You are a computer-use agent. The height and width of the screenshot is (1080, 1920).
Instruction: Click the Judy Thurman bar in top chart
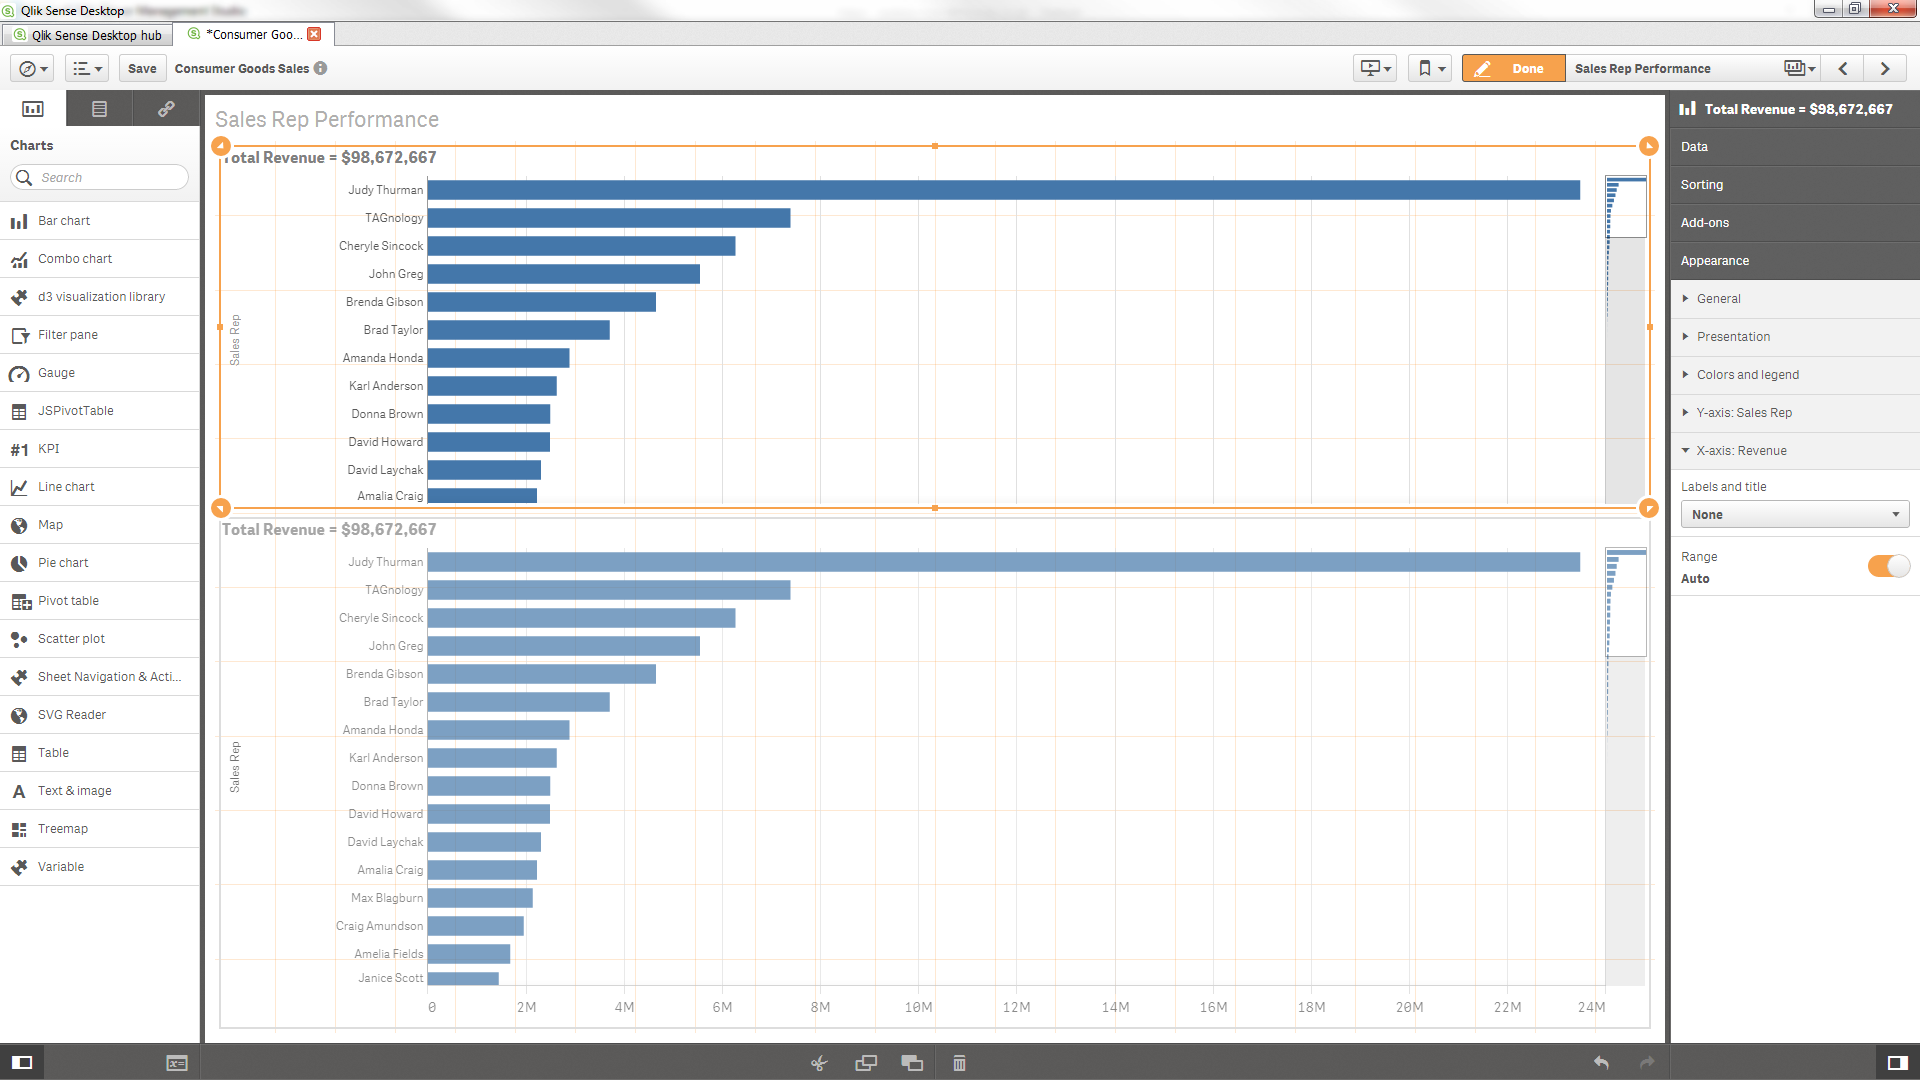1003,190
